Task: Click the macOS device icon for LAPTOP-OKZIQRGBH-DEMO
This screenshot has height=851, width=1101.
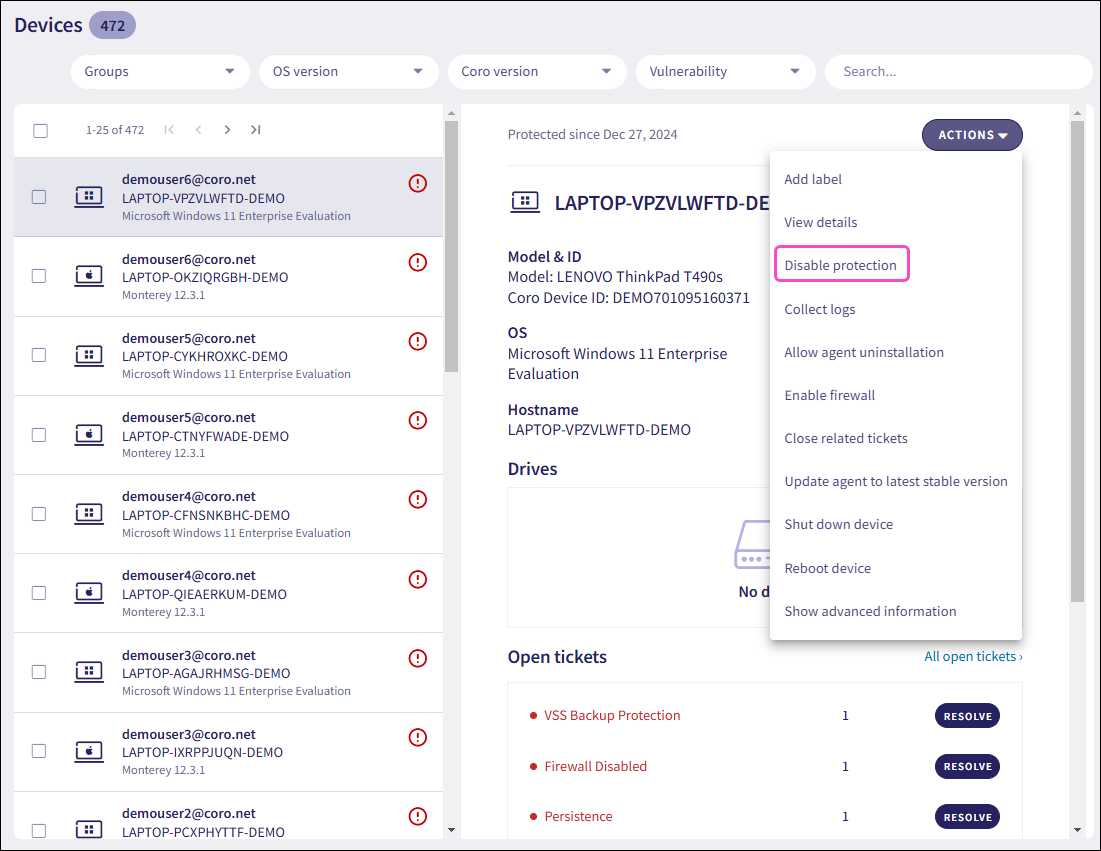Action: pos(89,276)
